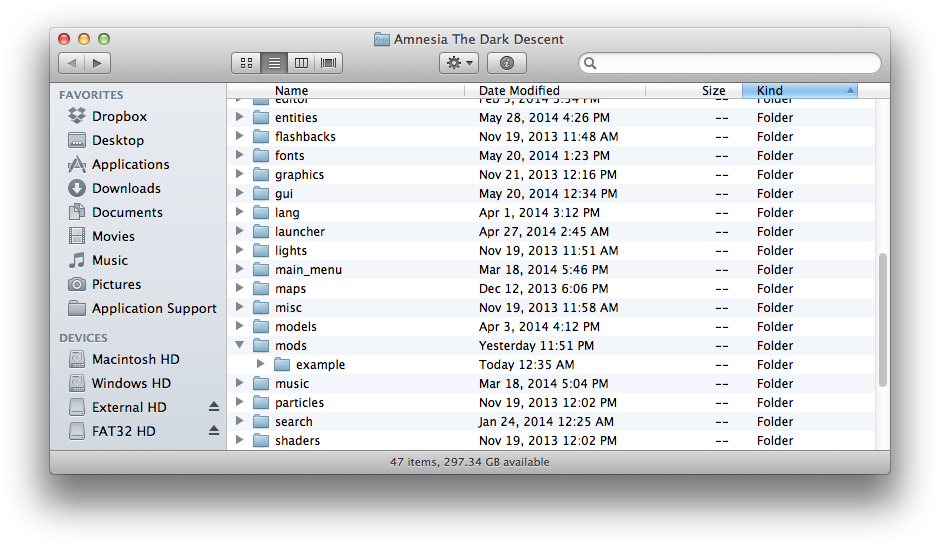Click the back navigation arrow
This screenshot has height=545, width=939.
click(71, 63)
